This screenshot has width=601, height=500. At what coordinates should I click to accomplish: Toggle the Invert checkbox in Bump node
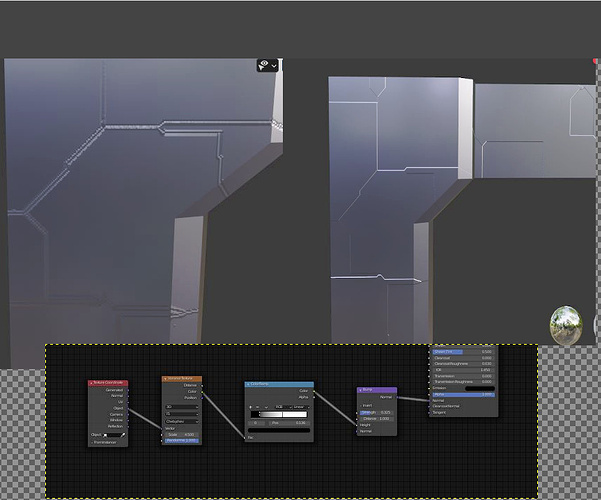click(x=361, y=406)
